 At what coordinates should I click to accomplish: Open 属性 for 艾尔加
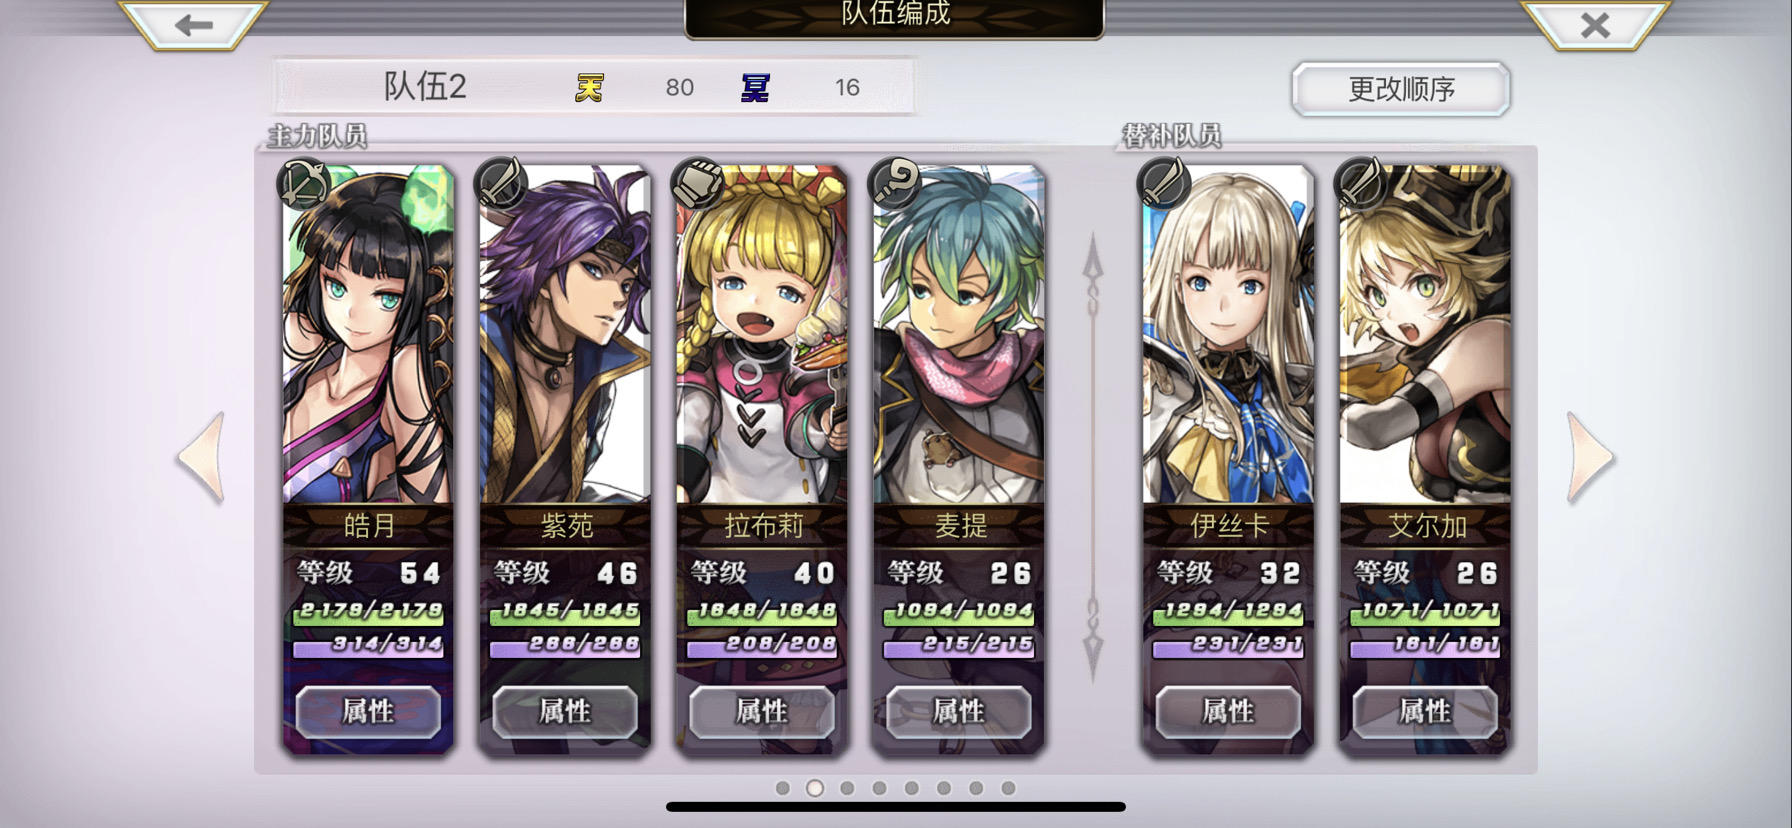click(1425, 711)
